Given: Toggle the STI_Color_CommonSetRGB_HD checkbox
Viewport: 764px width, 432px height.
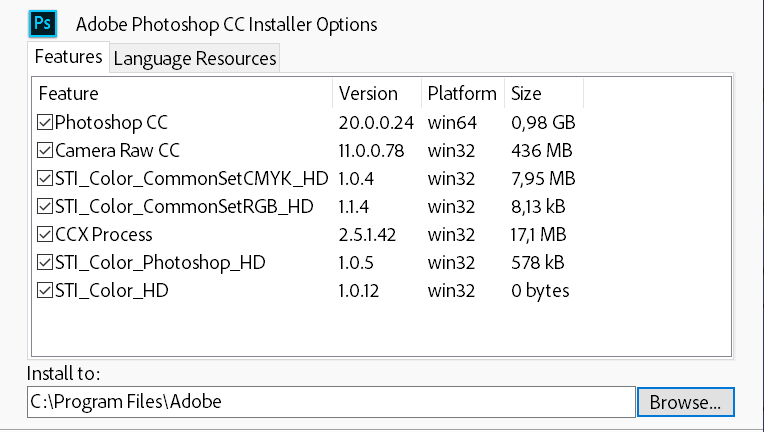Looking at the screenshot, I should 45,207.
